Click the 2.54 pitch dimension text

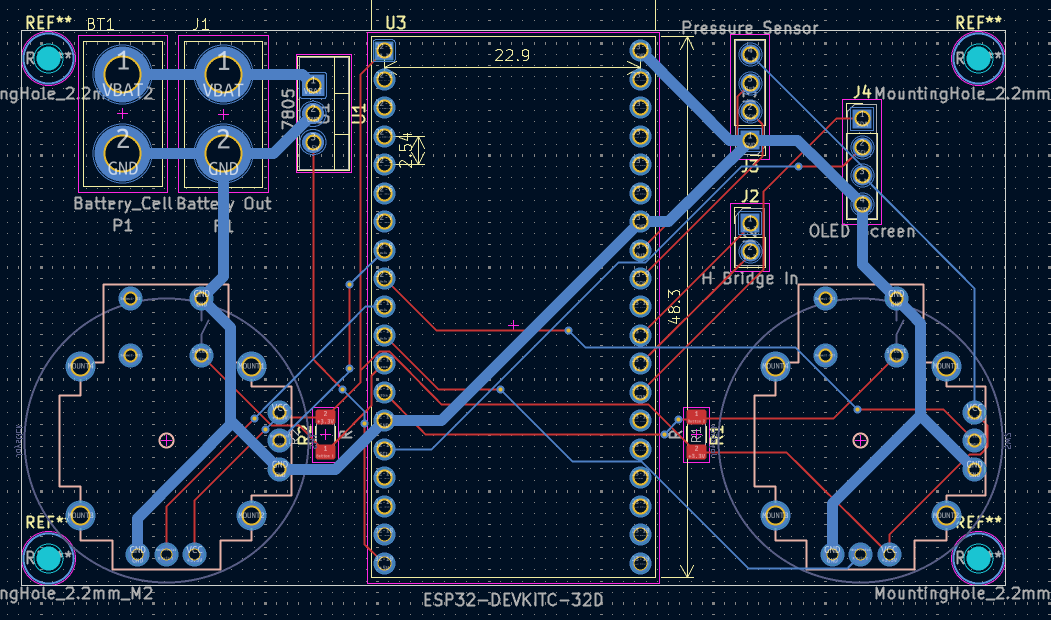405,150
